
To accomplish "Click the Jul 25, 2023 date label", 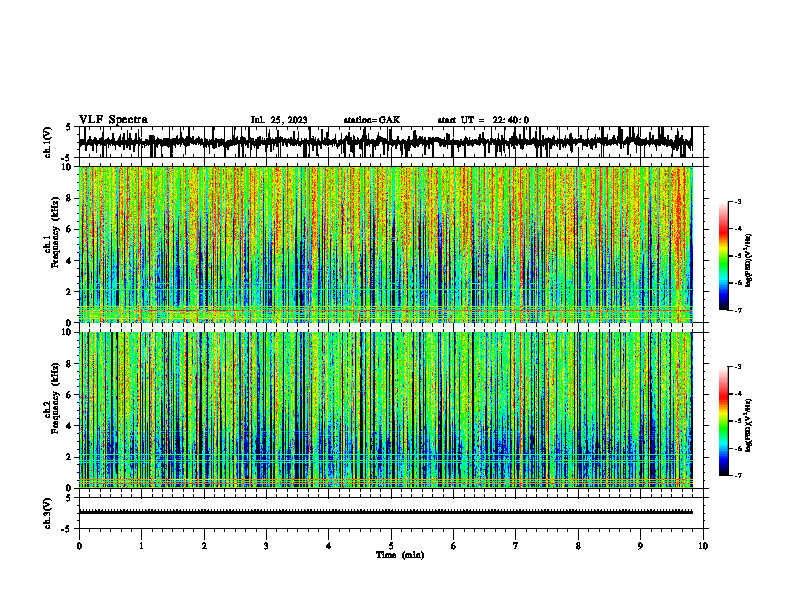I will [x=279, y=120].
